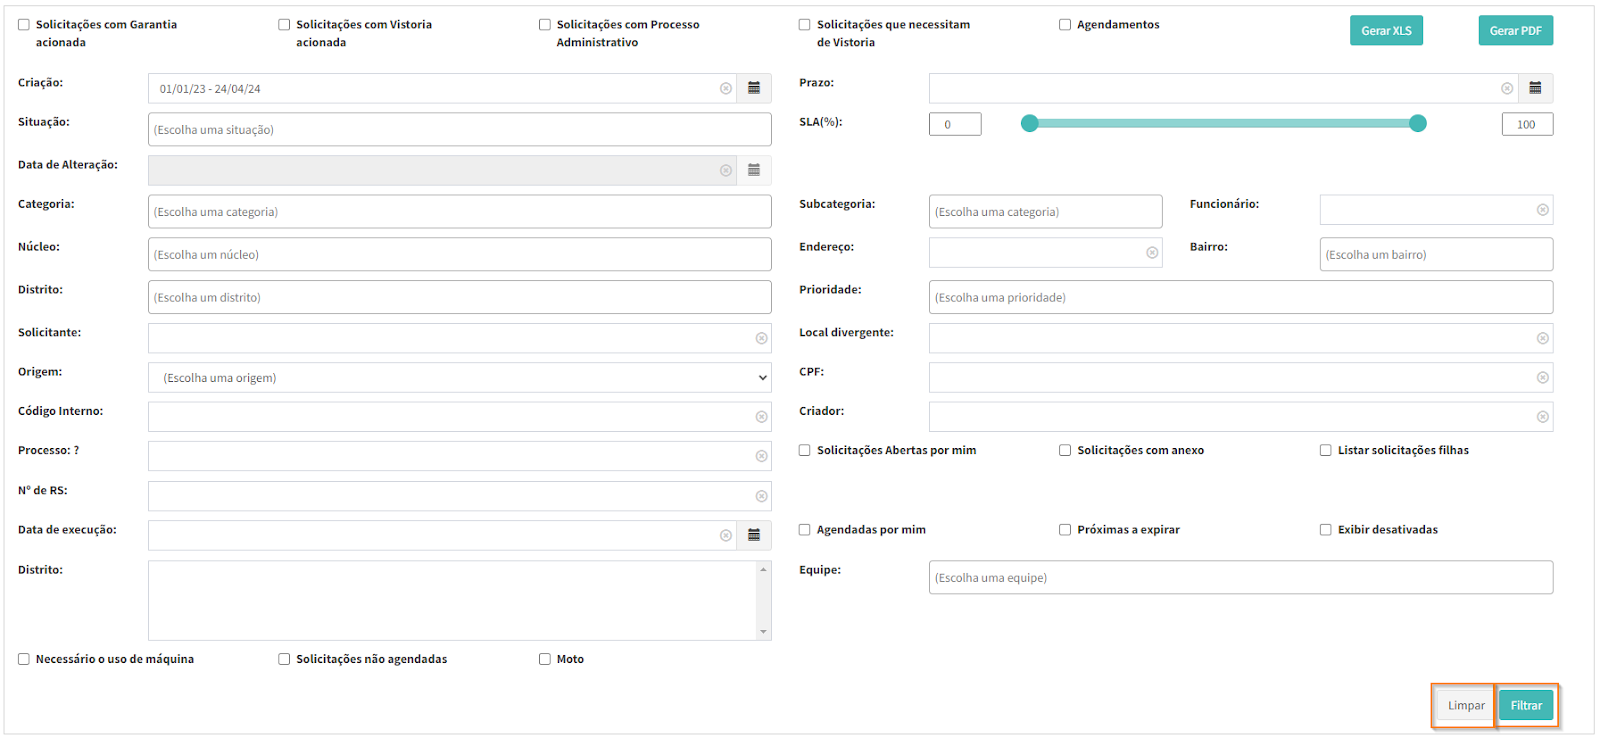Clear the Criação date range field
The width and height of the screenshot is (1600, 738).
pos(726,89)
